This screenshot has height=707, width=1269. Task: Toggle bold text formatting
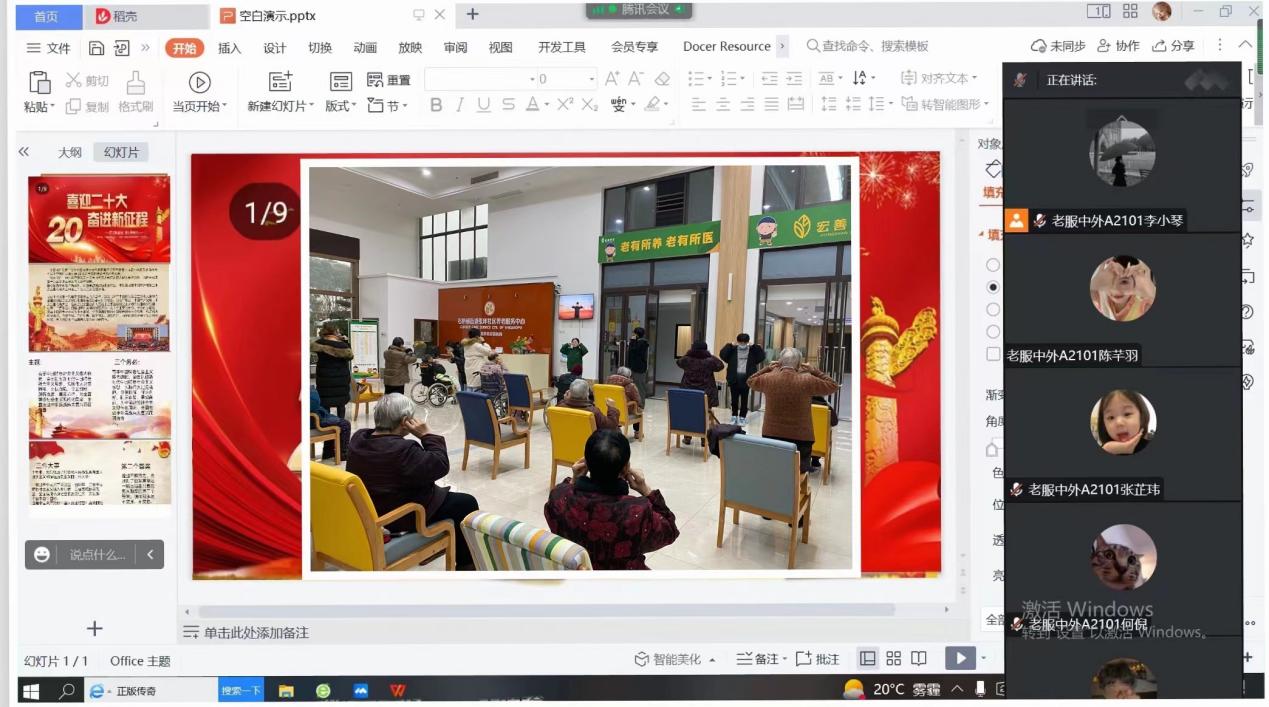point(436,105)
